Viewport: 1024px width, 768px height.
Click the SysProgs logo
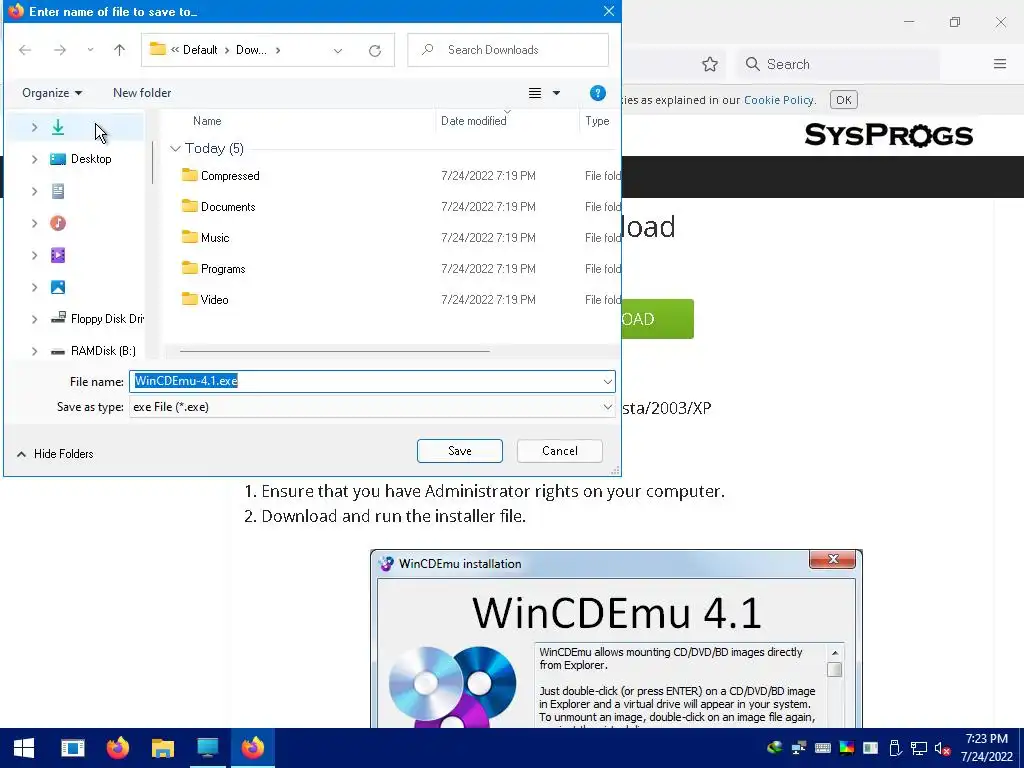pyautogui.click(x=889, y=135)
